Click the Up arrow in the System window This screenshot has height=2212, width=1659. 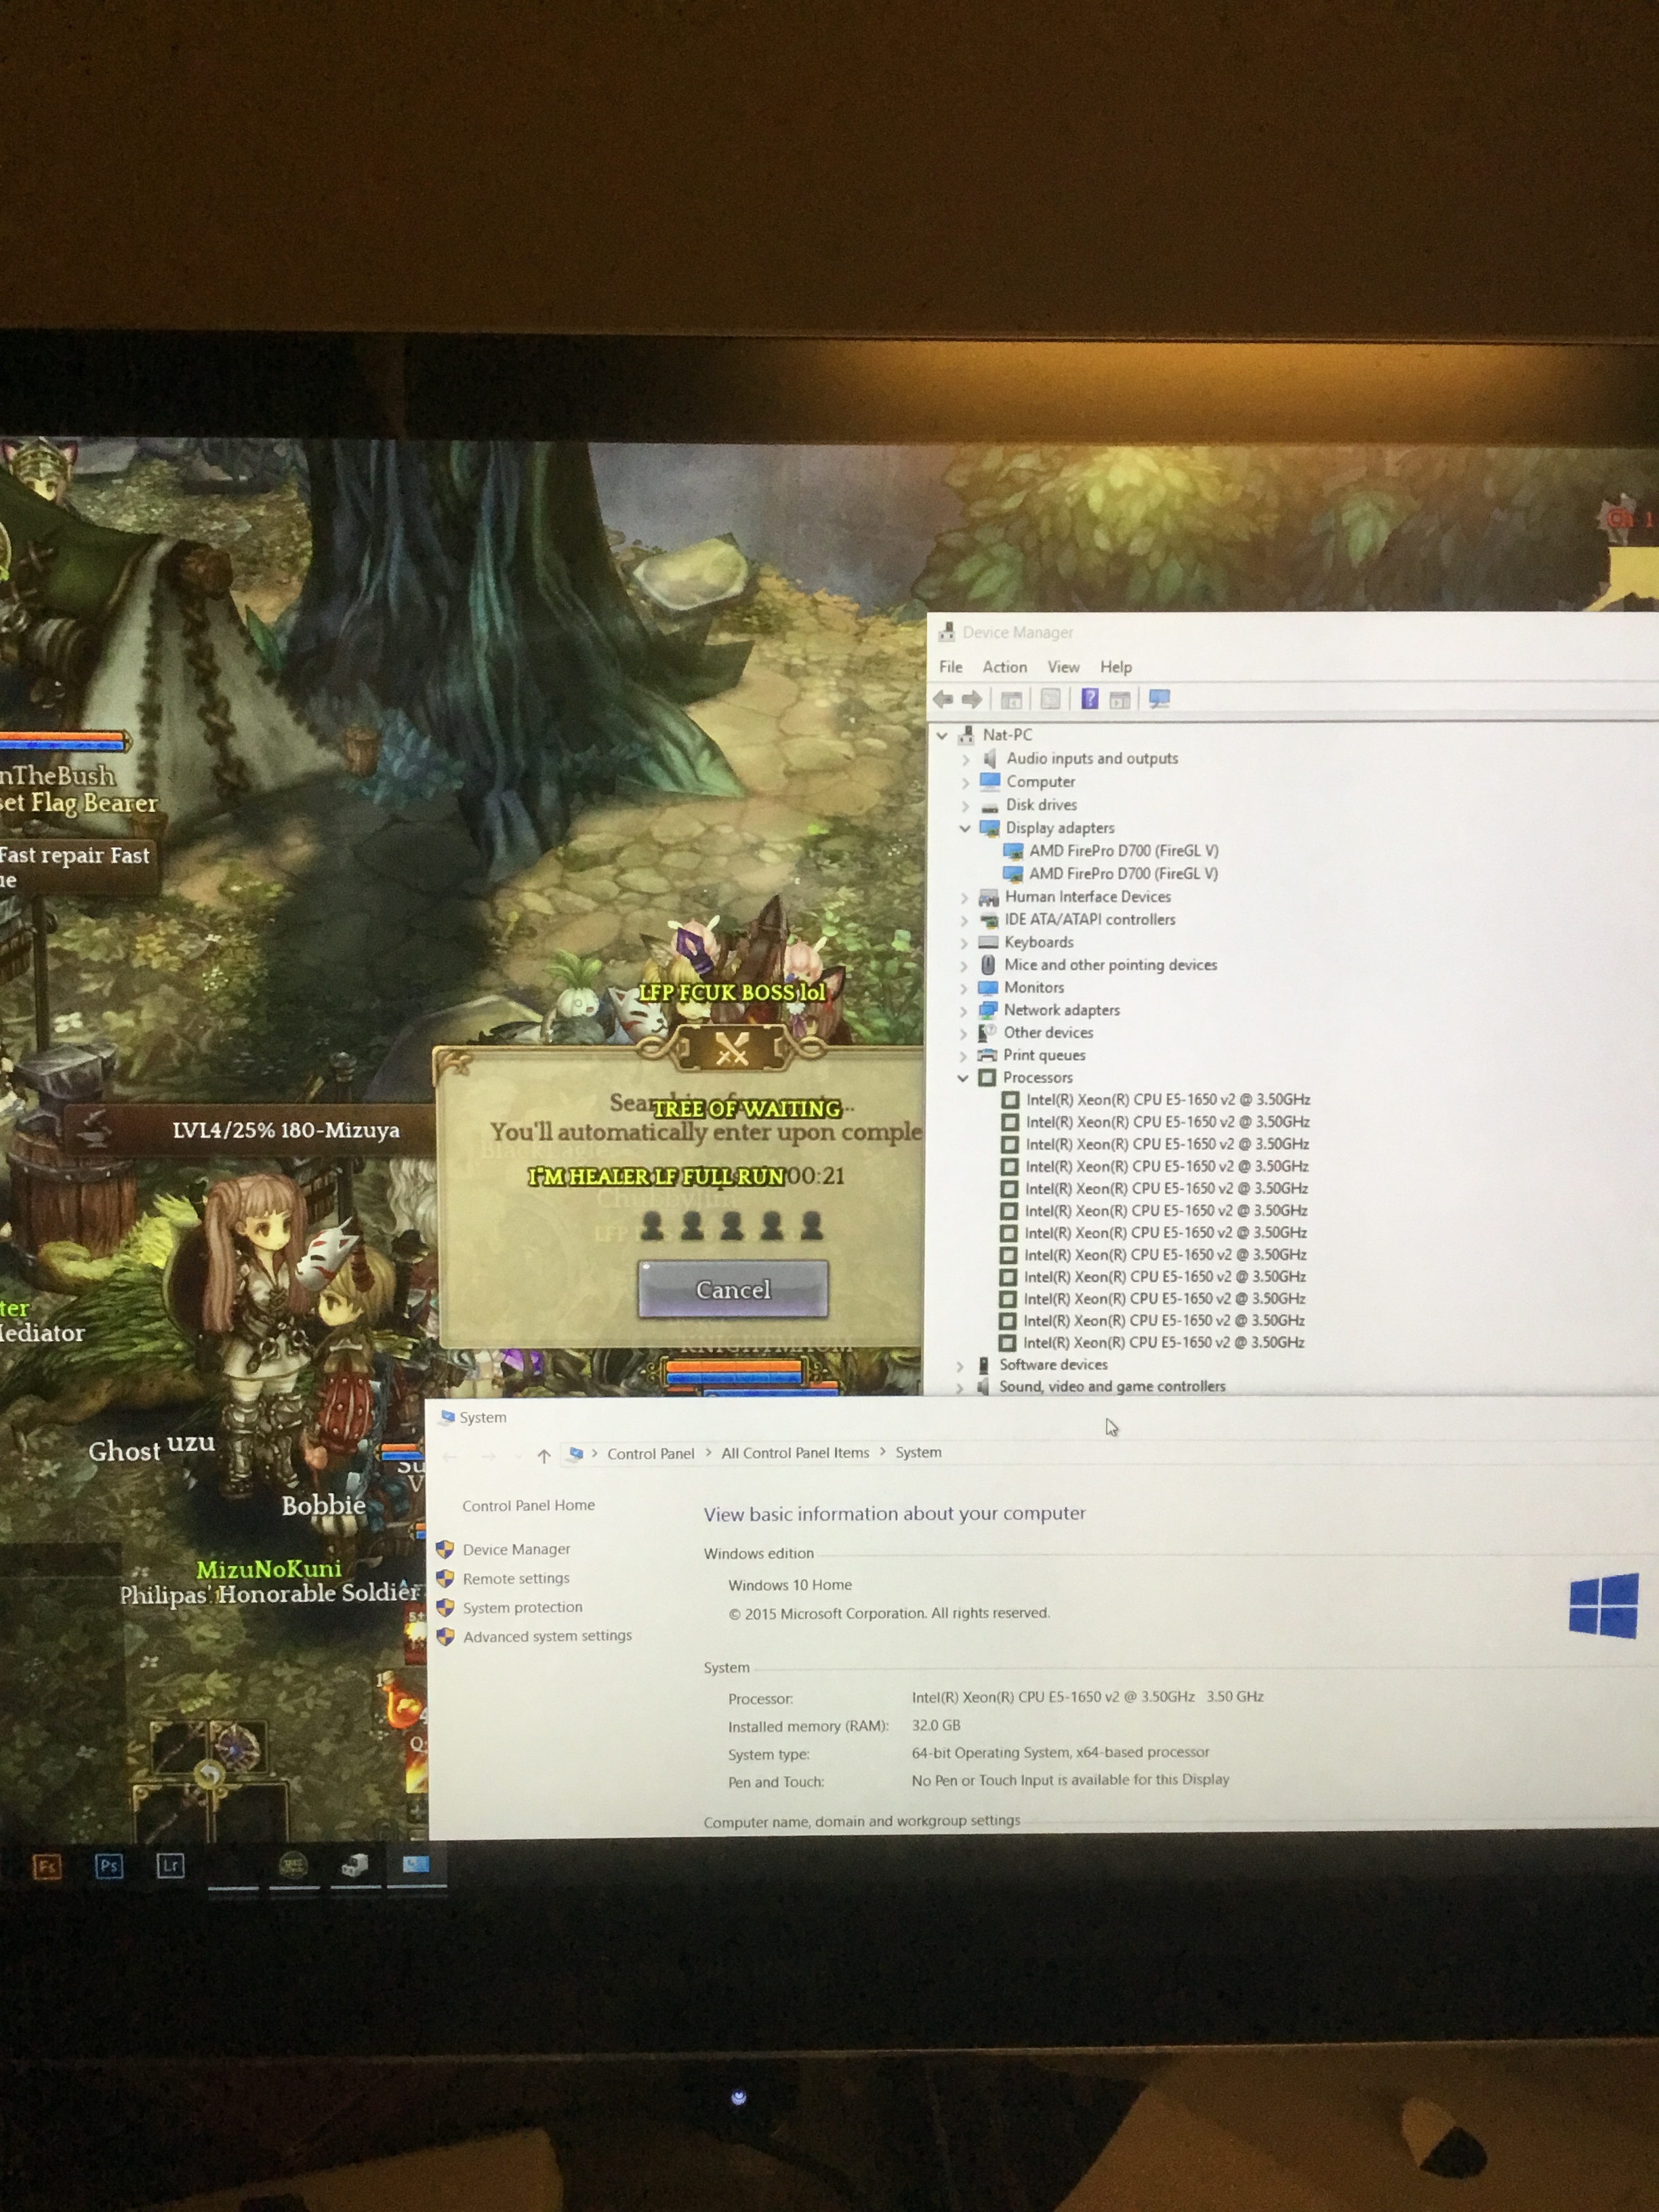(543, 1456)
